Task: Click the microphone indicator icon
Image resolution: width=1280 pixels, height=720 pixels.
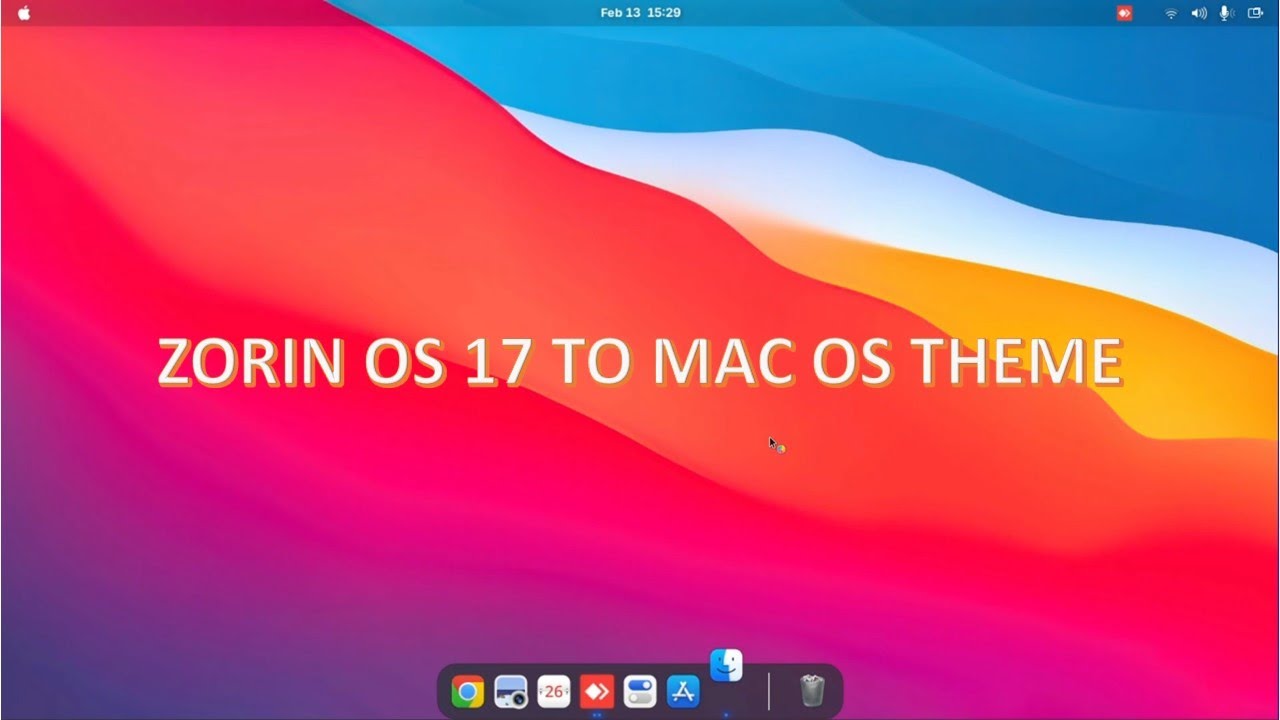Action: click(x=1226, y=13)
